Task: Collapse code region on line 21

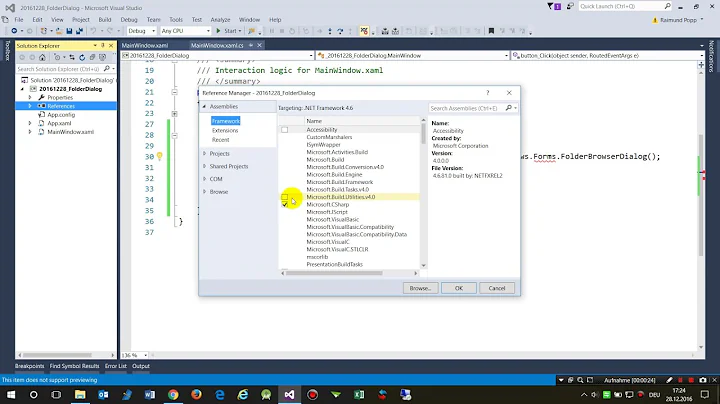Action: coord(174,92)
